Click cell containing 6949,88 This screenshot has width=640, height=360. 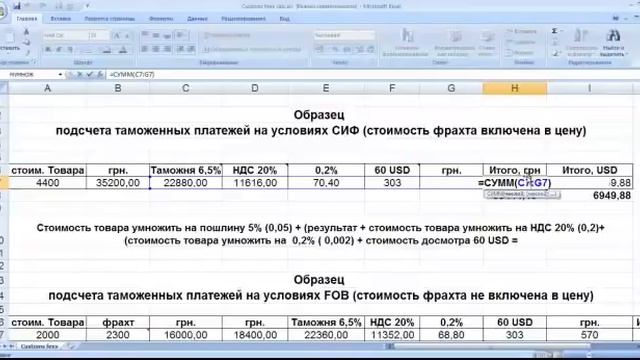(590, 196)
